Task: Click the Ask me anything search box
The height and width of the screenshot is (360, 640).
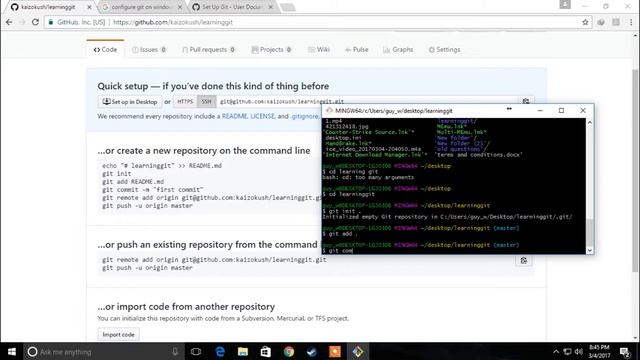Action: [x=102, y=351]
